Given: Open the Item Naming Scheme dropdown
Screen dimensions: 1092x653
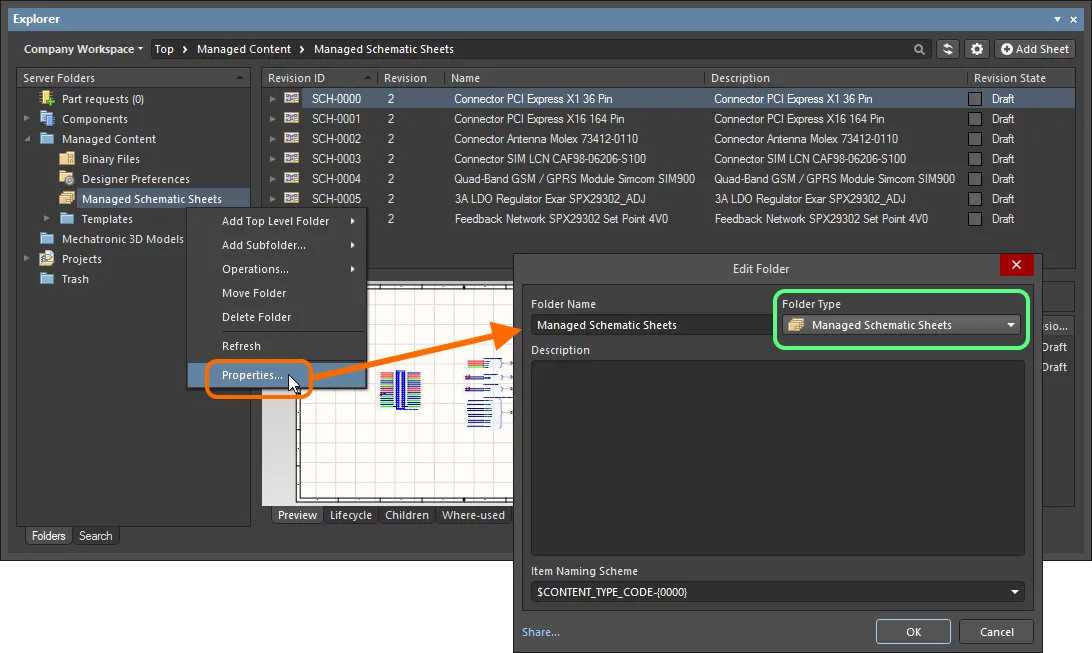Looking at the screenshot, I should pyautogui.click(x=1016, y=592).
